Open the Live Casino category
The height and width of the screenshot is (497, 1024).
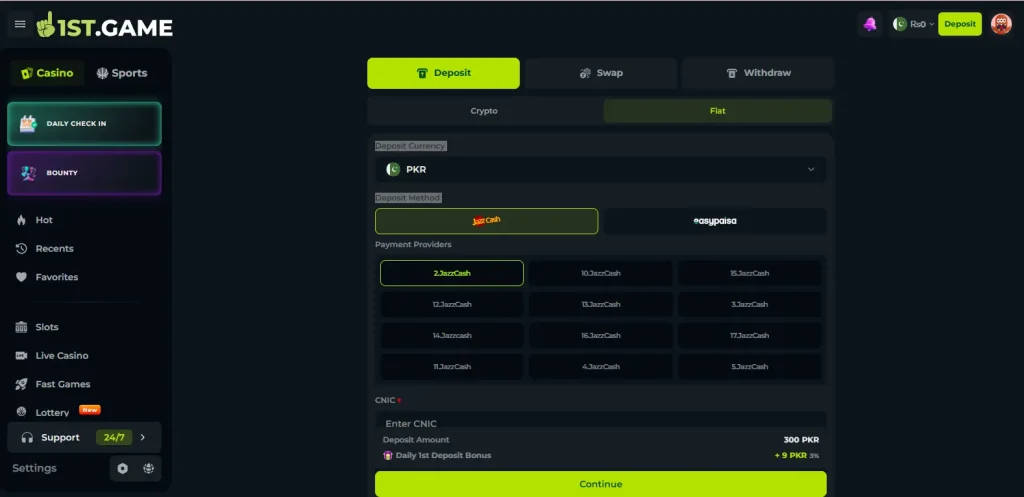(x=62, y=355)
